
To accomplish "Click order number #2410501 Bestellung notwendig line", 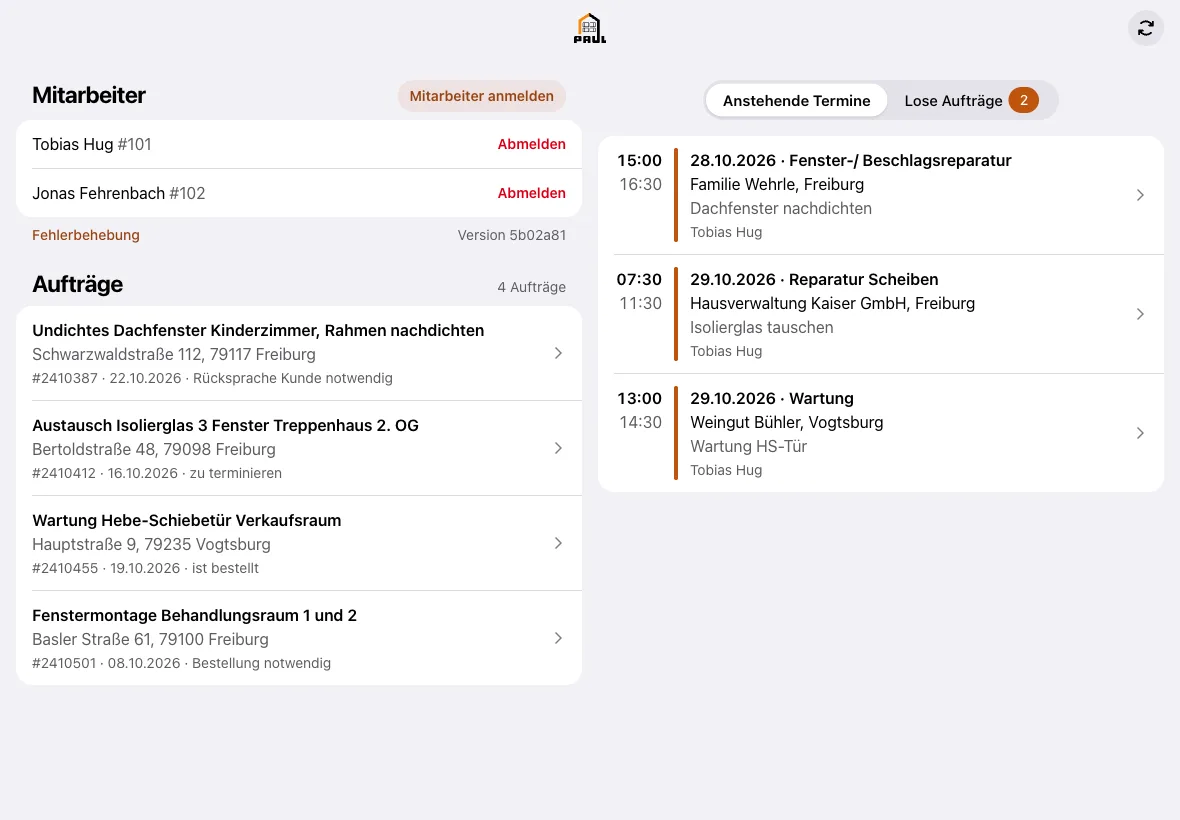I will coord(181,664).
